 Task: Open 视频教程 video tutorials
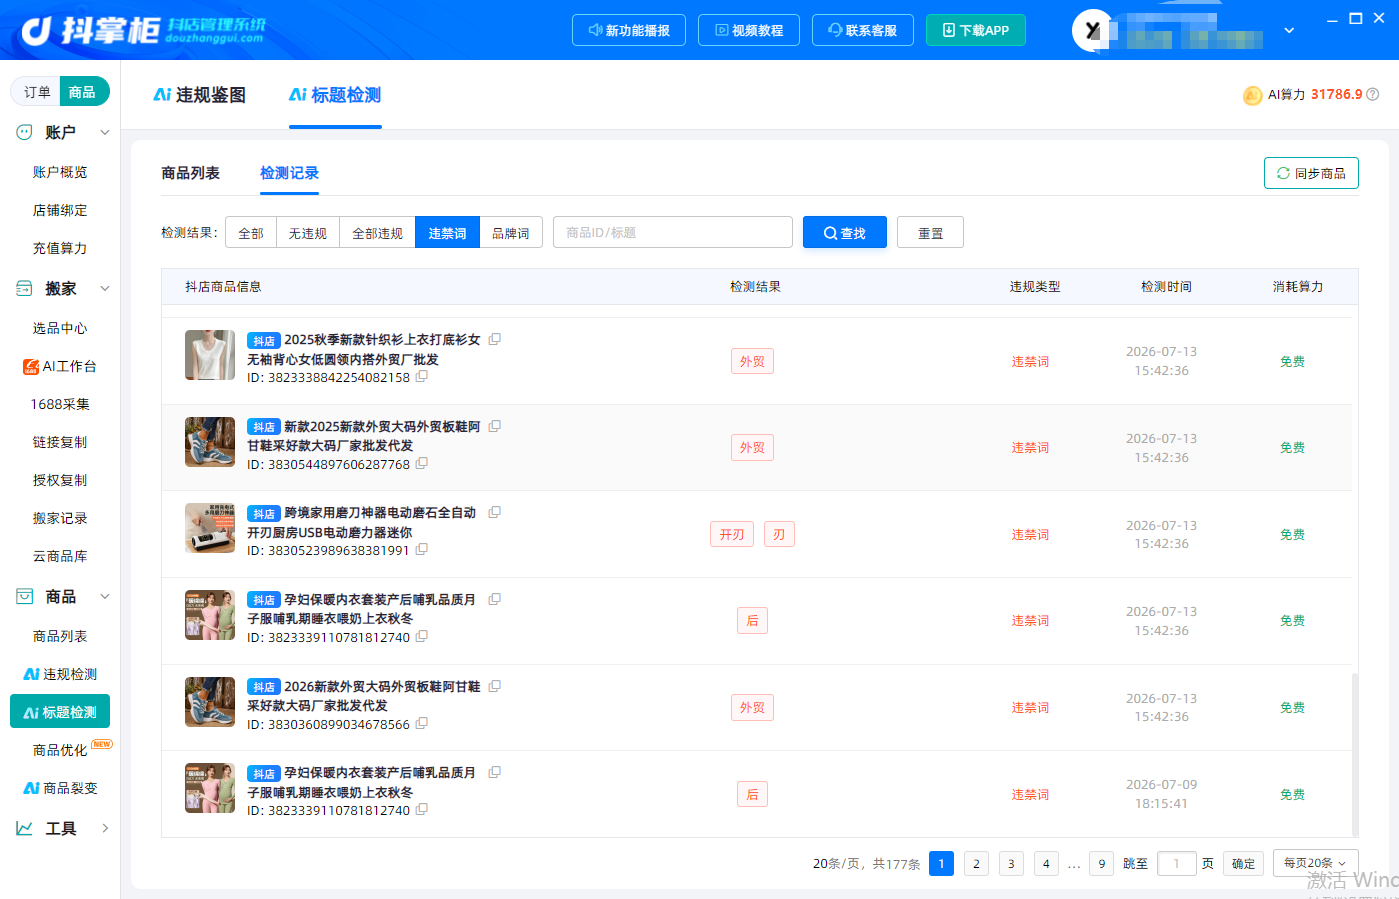[749, 30]
